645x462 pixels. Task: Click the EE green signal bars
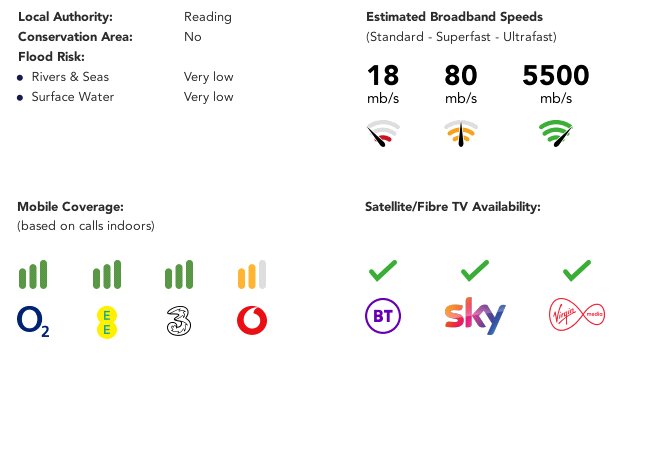click(107, 274)
